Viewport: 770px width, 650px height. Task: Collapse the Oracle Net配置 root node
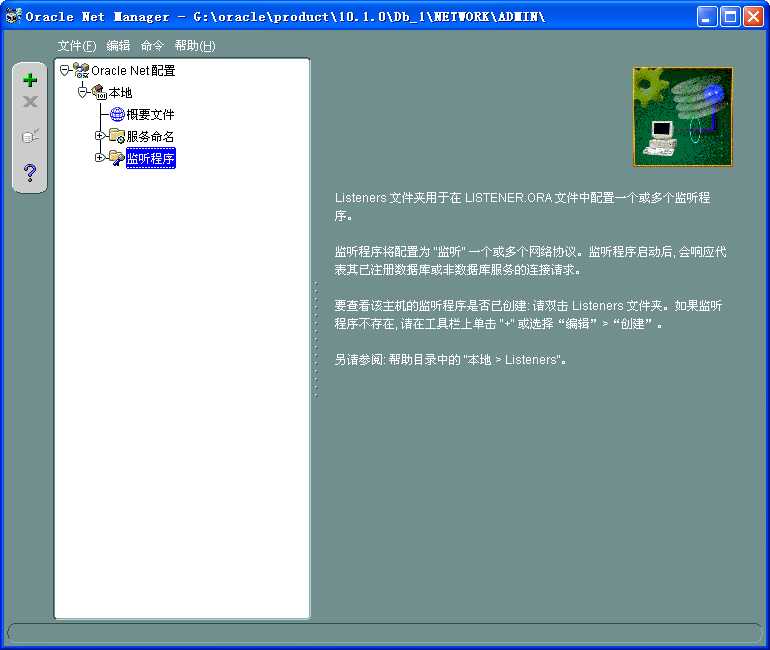64,70
